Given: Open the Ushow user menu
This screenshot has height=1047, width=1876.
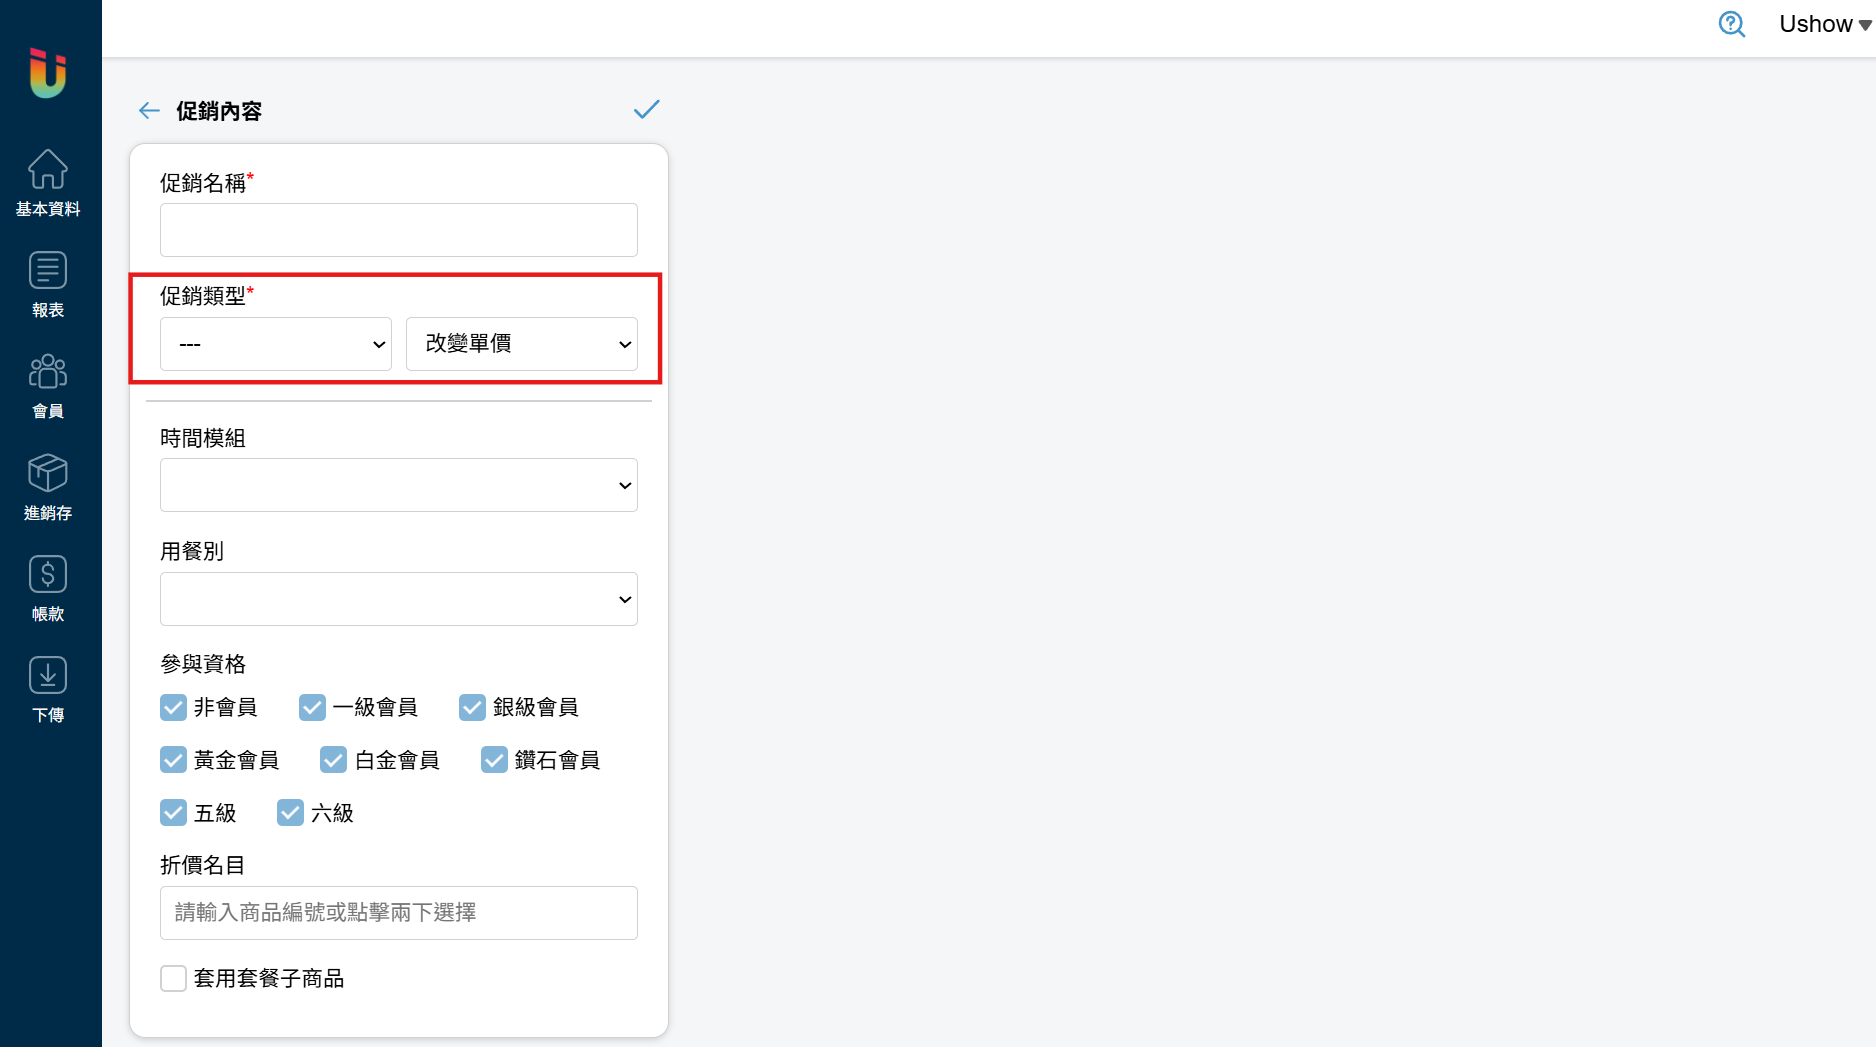Looking at the screenshot, I should (1825, 24).
